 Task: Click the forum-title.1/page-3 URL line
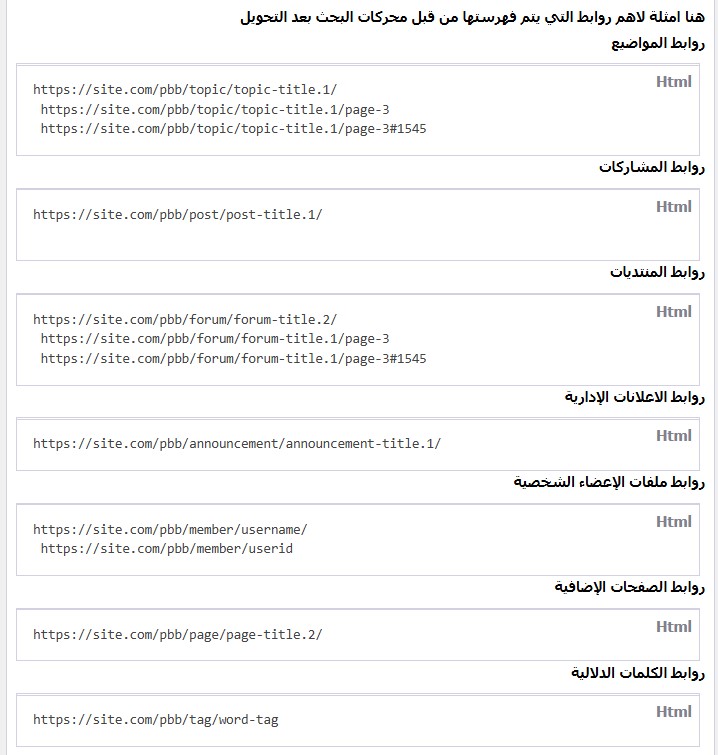point(215,338)
